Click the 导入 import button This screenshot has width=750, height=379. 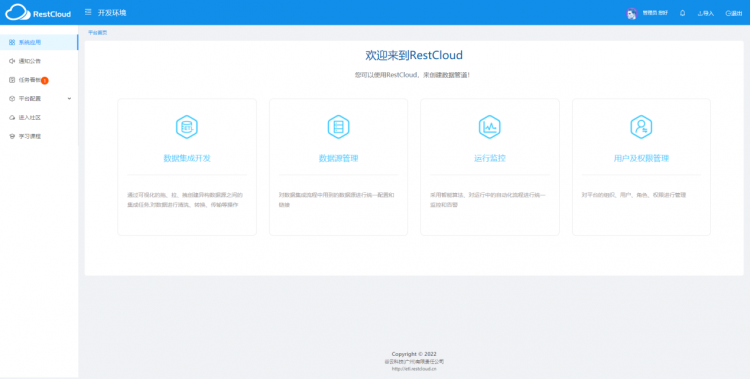(x=706, y=13)
